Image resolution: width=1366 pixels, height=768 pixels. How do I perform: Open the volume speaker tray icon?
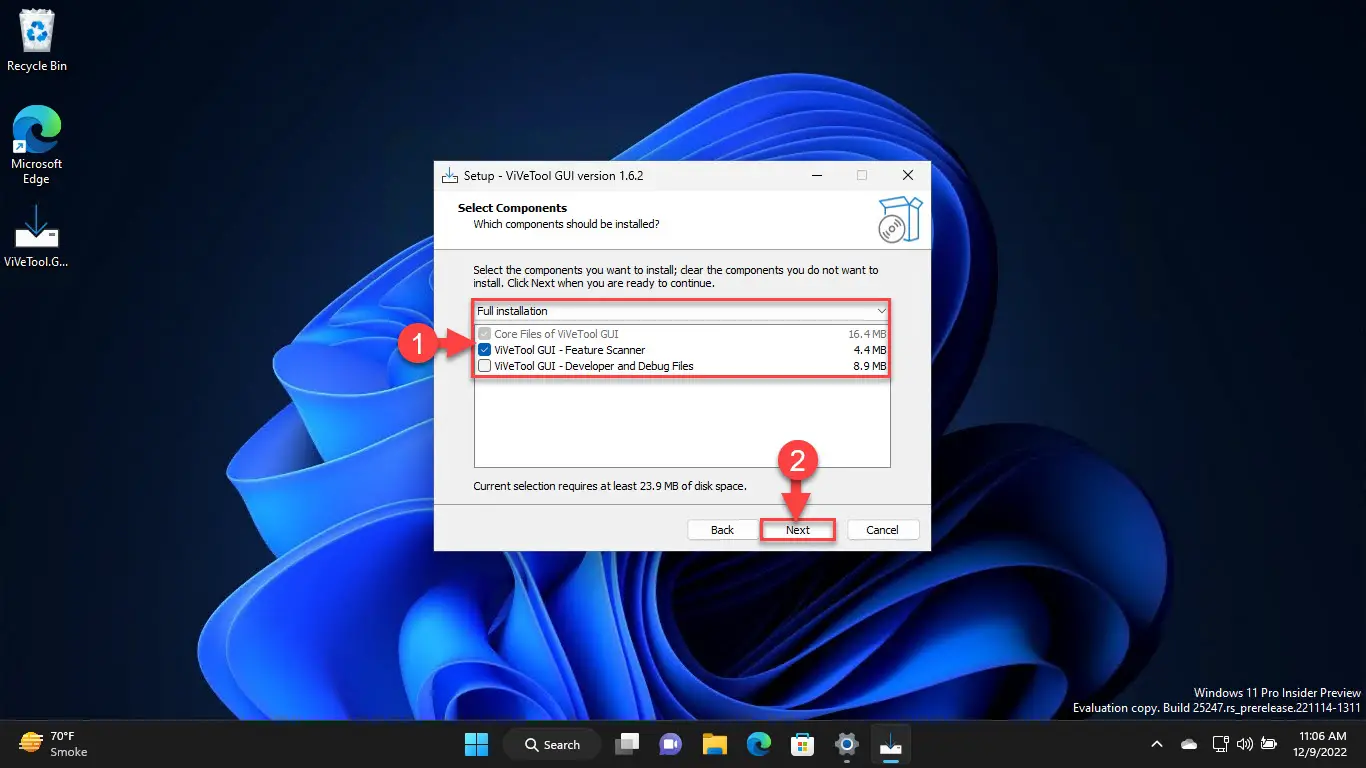tap(1245, 744)
